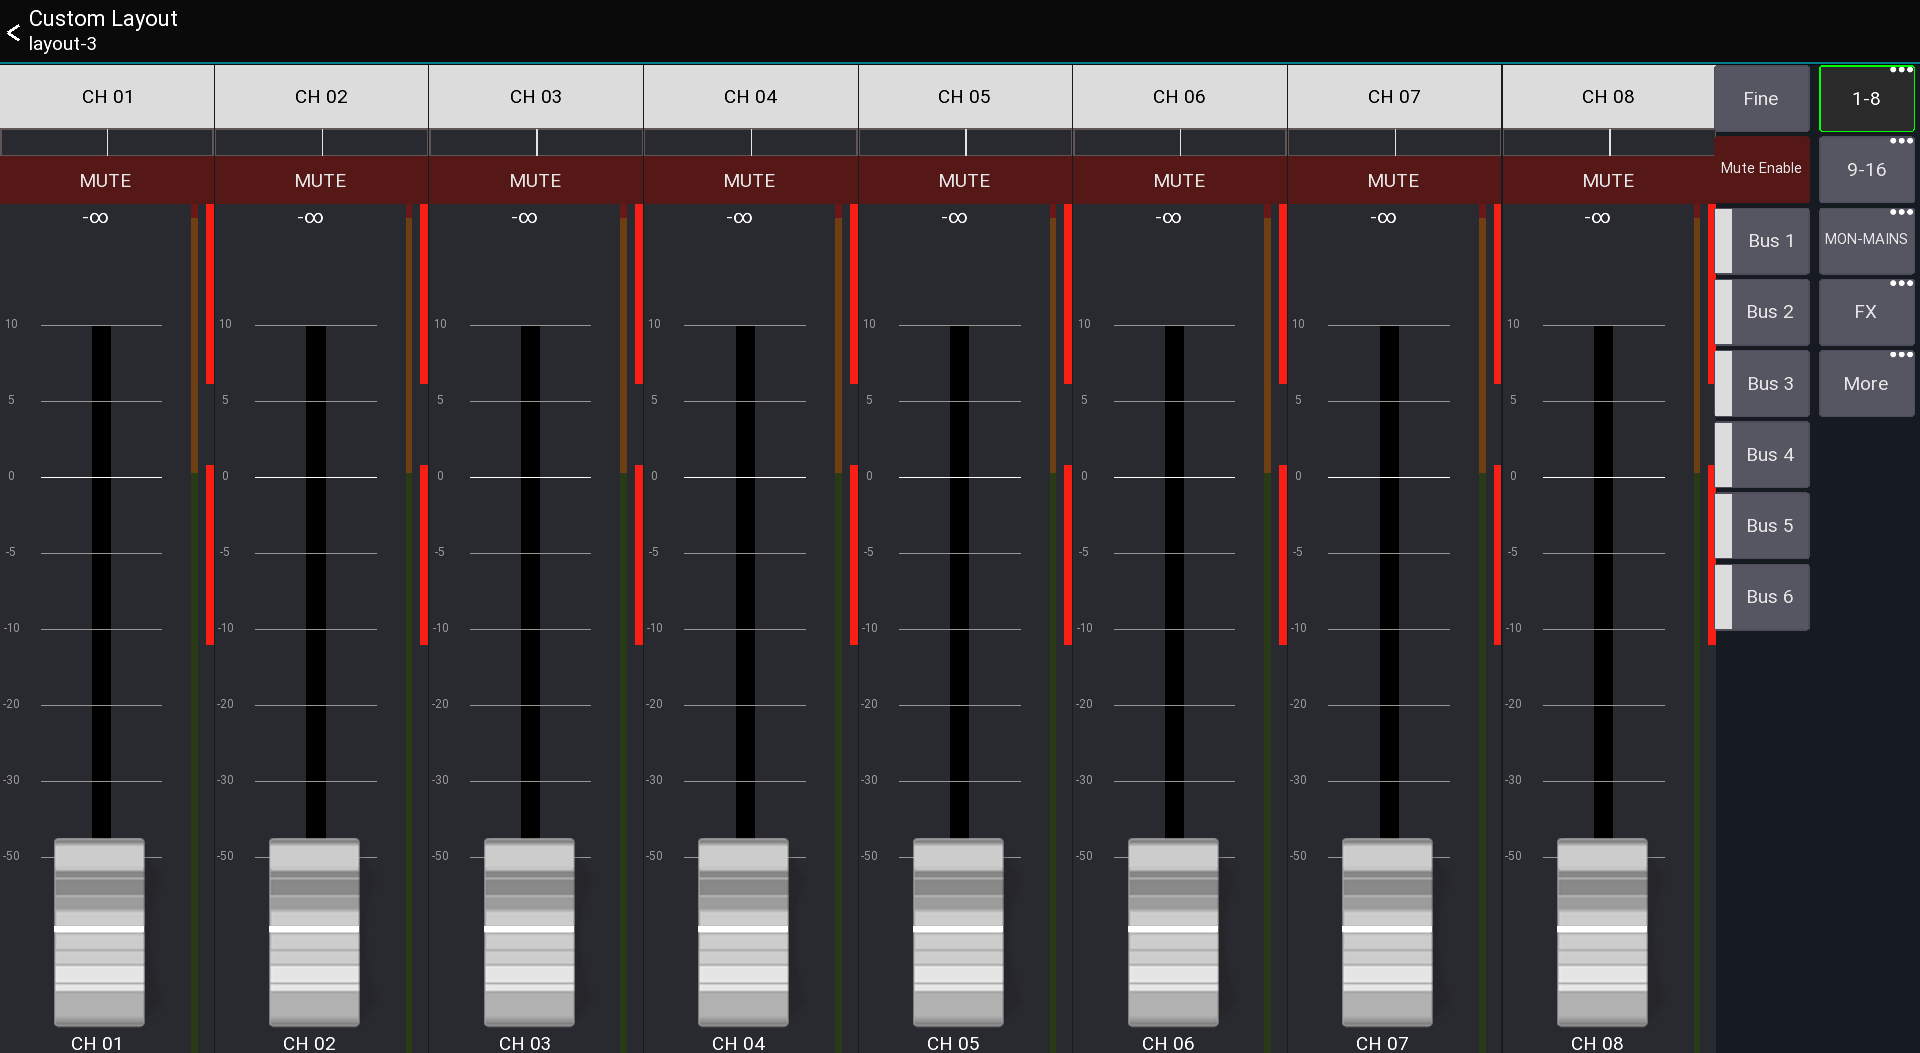
Task: Click the CH 04 channel header button
Action: (750, 97)
